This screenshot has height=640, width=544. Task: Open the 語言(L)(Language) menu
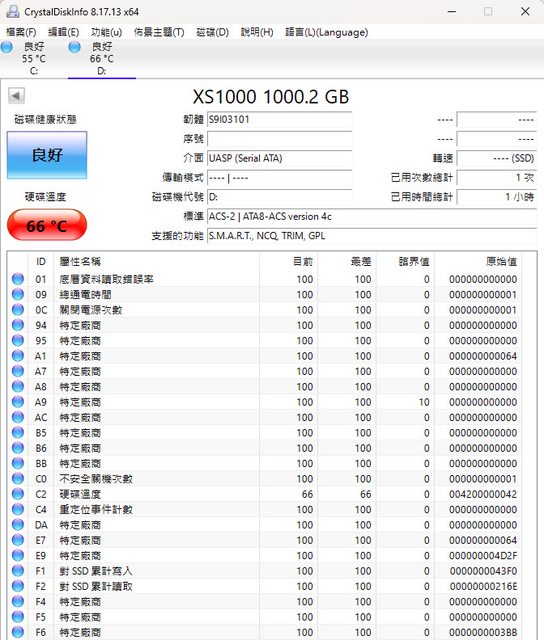[326, 32]
